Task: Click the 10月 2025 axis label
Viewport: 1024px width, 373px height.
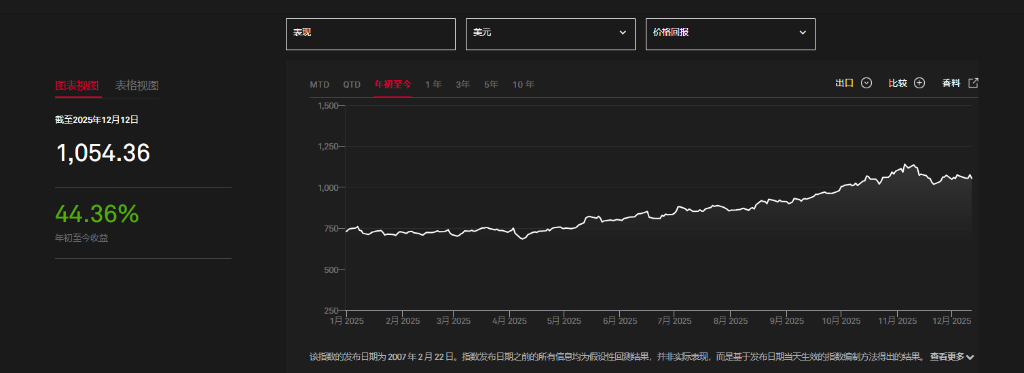Action: click(840, 321)
